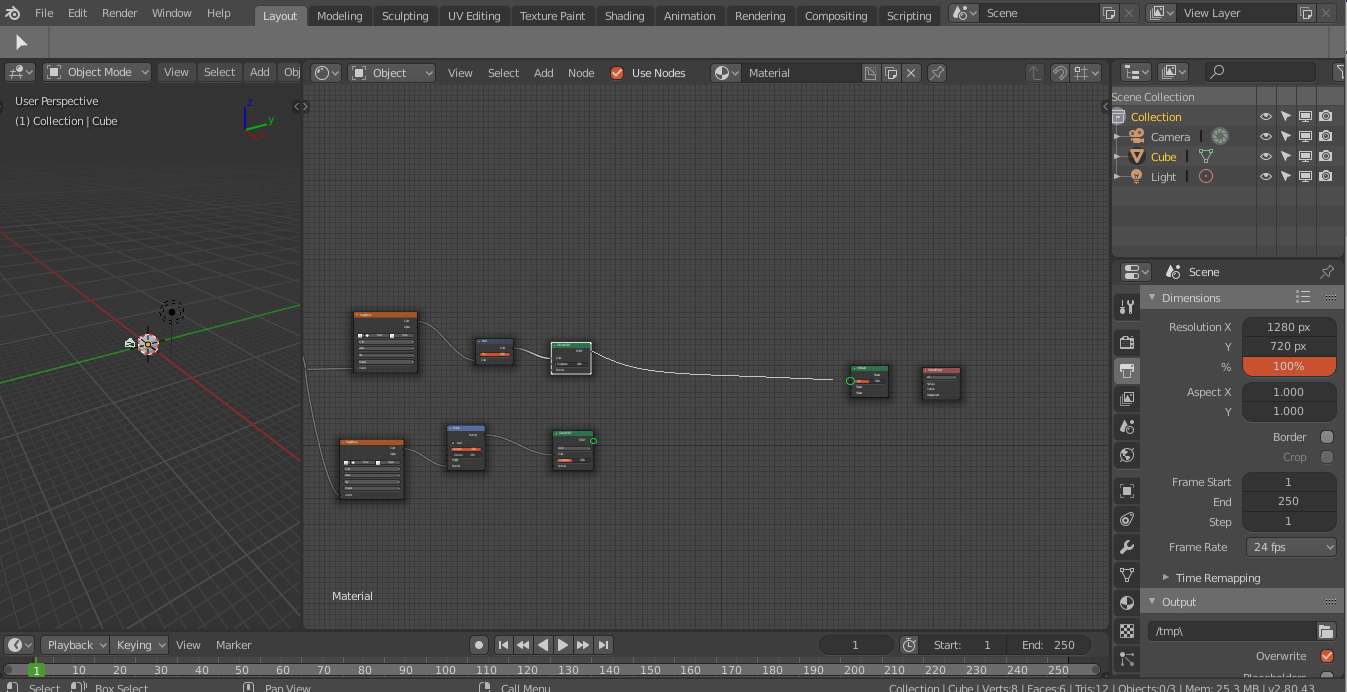The width and height of the screenshot is (1347, 692).
Task: Open the Object Mode dropdown
Action: tap(97, 72)
